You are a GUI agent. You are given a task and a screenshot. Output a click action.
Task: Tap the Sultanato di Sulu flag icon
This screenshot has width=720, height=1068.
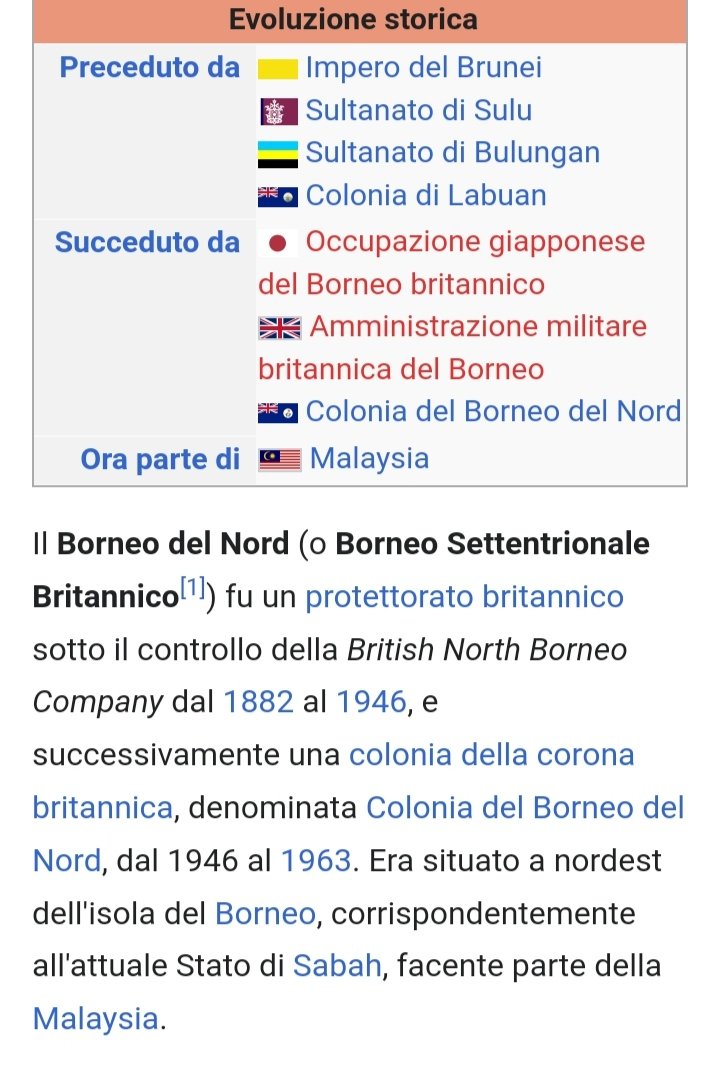point(278,112)
